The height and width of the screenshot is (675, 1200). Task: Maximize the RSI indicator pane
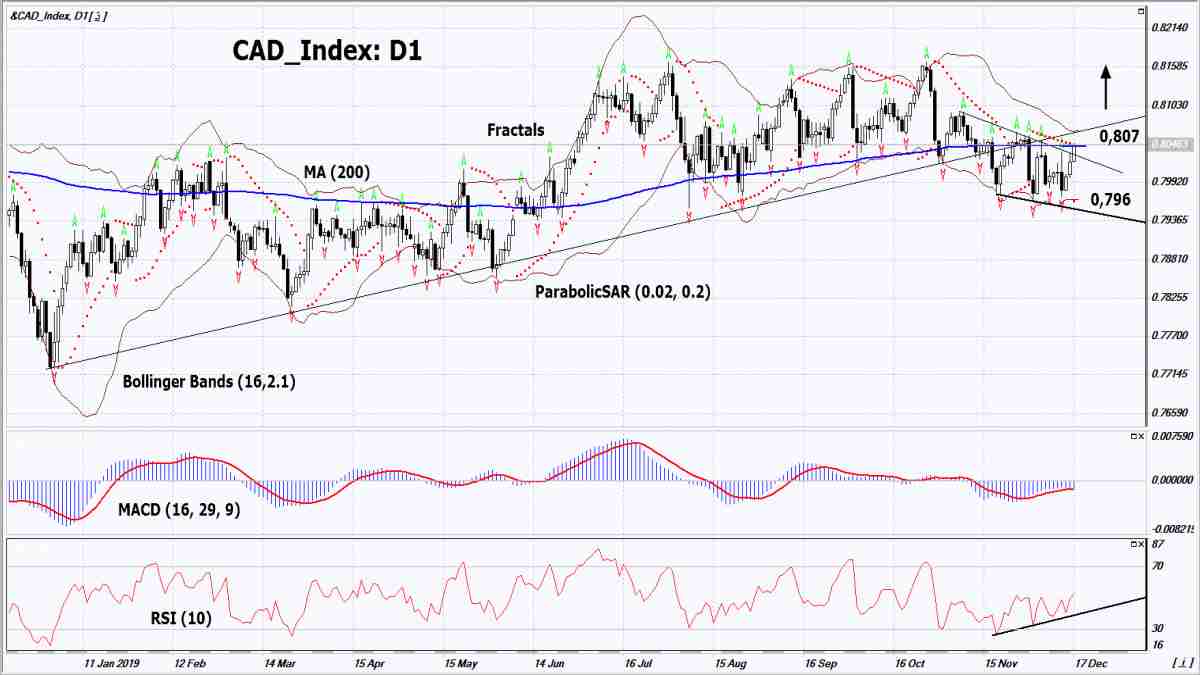click(1134, 544)
